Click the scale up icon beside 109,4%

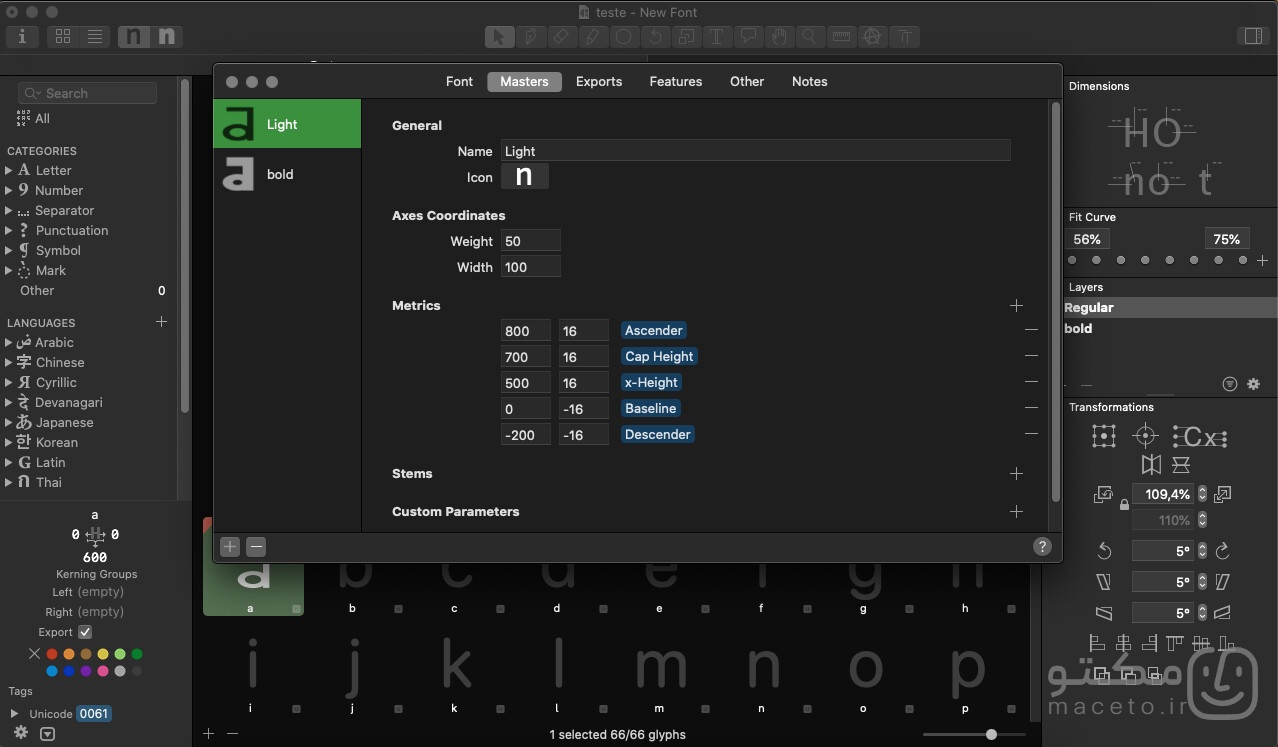(x=1223, y=494)
